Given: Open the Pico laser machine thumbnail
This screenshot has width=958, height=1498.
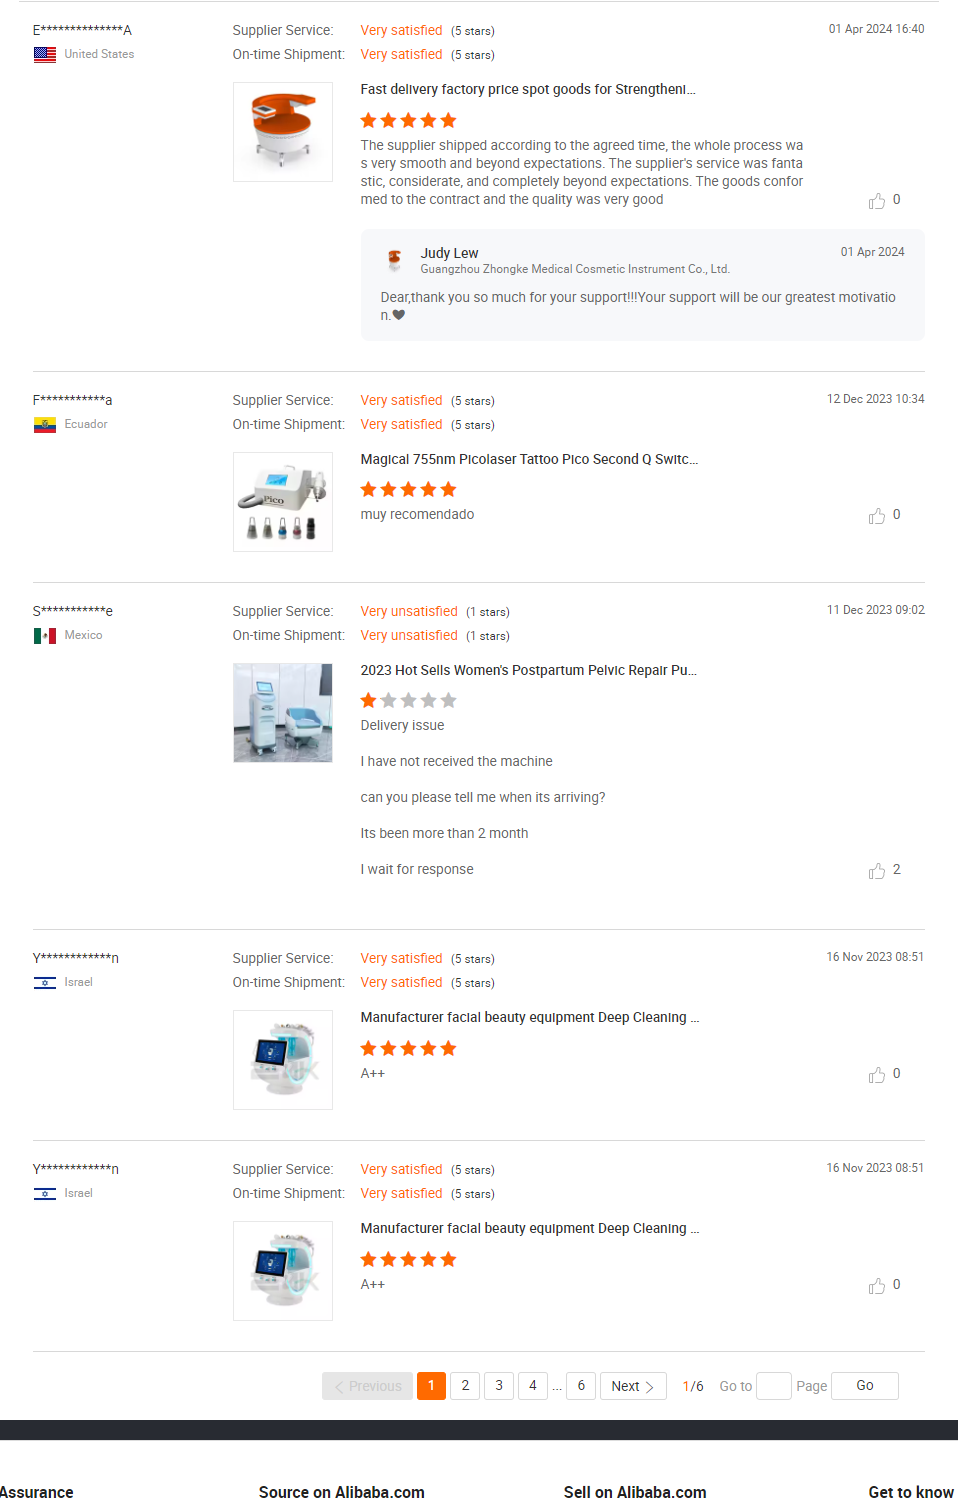Looking at the screenshot, I should click(283, 502).
